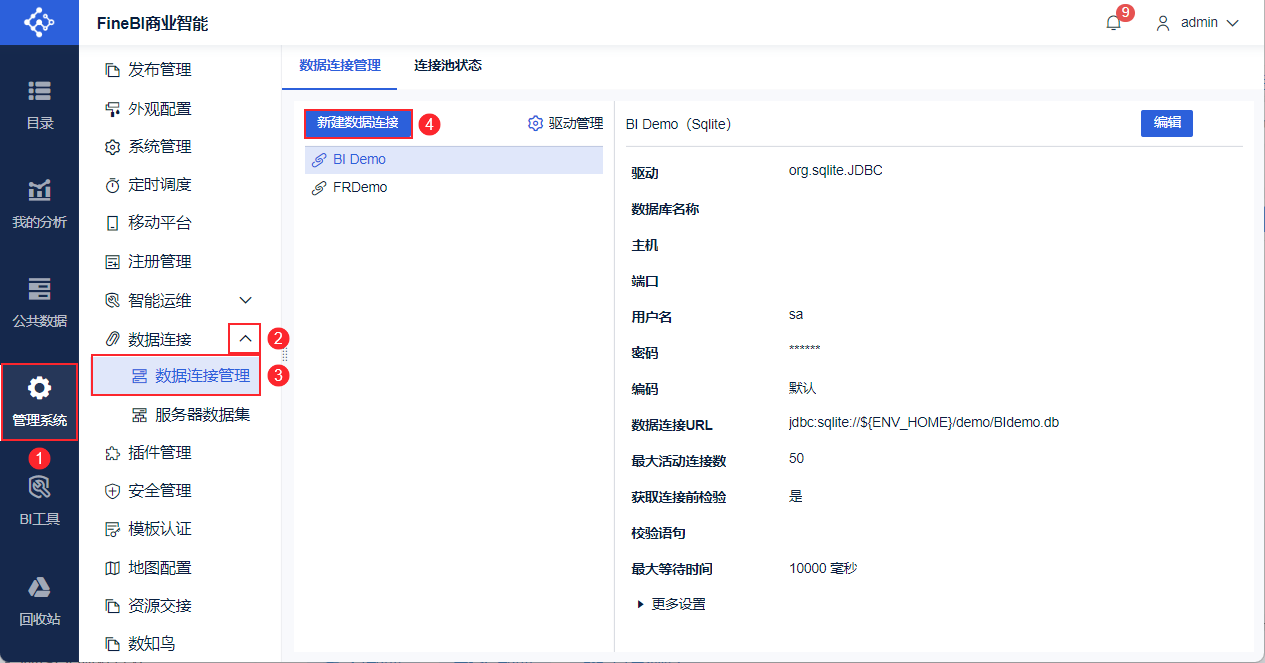Click the BI Demo link icon
Viewport: 1265px width, 663px height.
(319, 160)
